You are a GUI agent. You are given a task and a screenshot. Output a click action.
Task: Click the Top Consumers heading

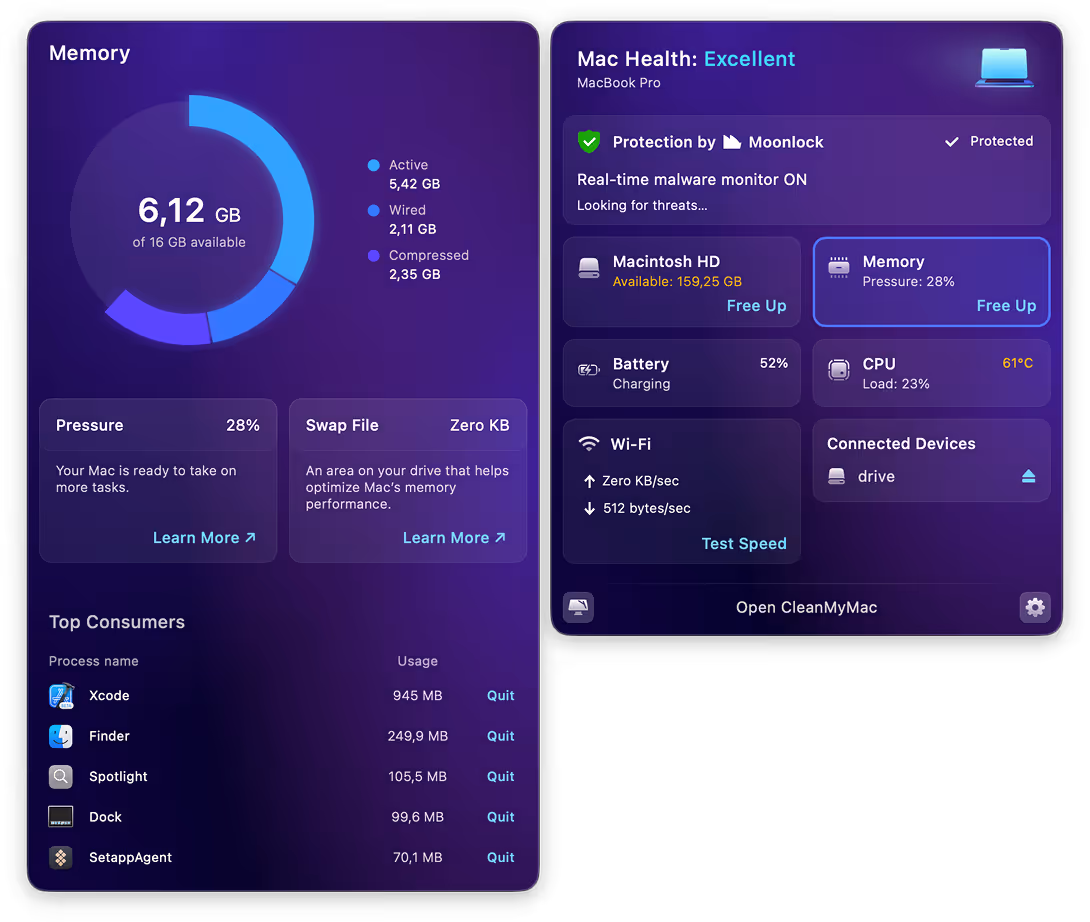click(x=117, y=622)
